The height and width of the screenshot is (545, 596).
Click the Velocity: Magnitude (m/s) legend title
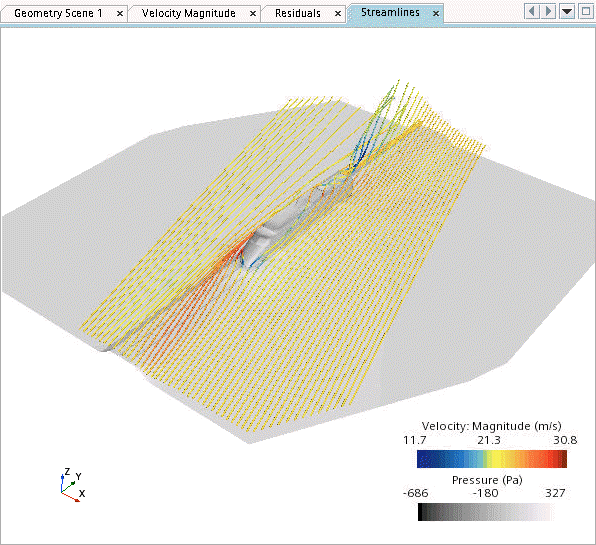491,426
